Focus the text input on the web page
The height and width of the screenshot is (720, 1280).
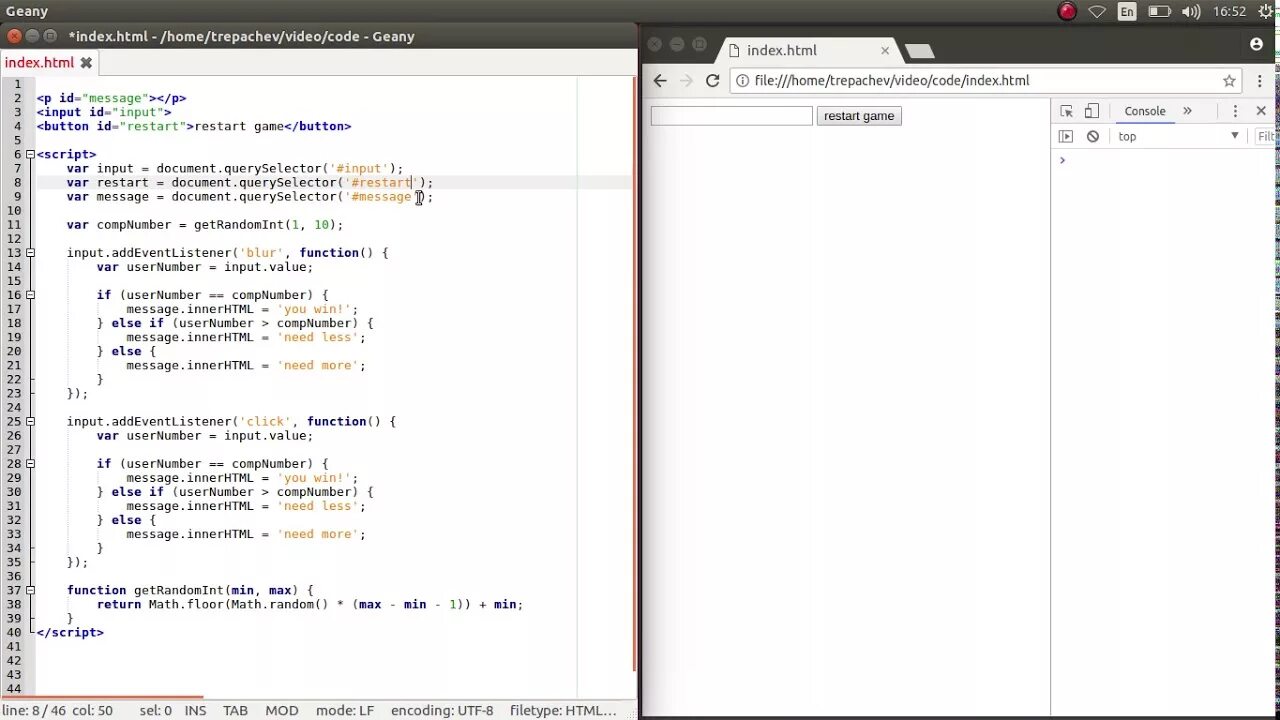coord(731,116)
